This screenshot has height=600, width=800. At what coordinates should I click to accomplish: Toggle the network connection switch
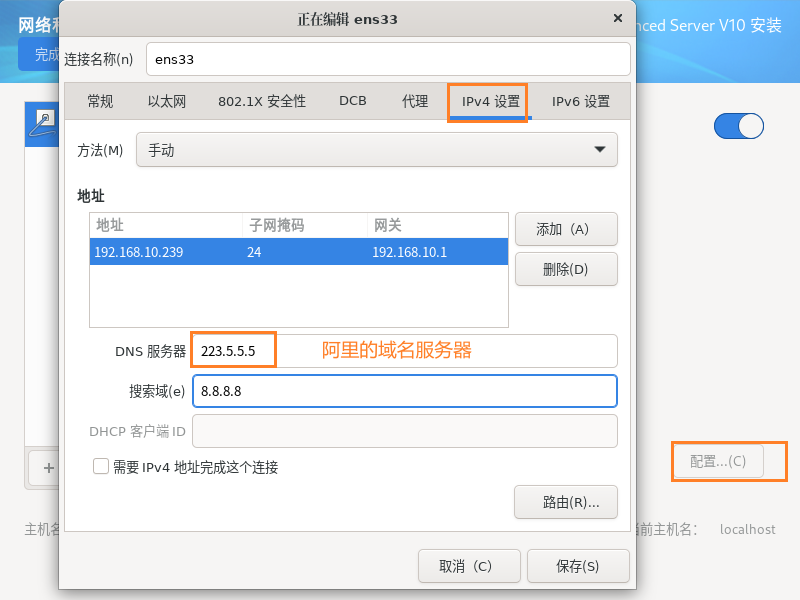[x=738, y=126]
